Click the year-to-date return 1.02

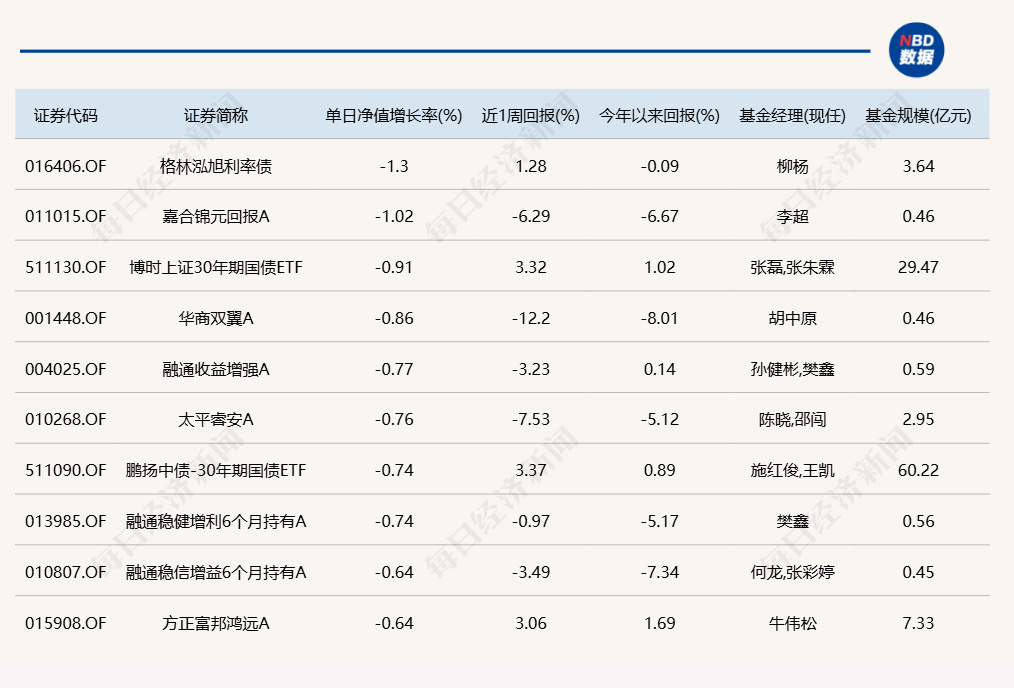(x=660, y=267)
